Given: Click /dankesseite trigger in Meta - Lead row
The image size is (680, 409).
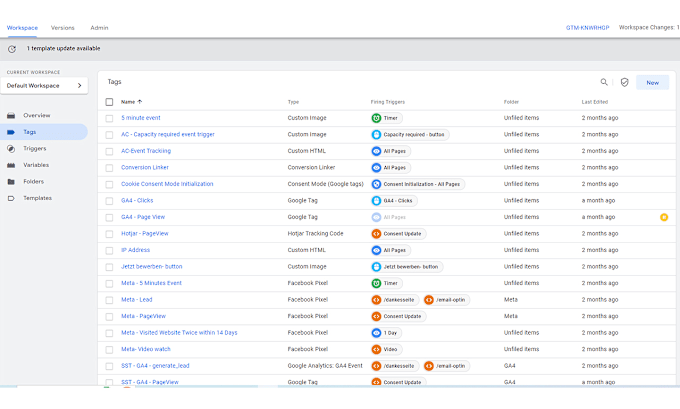Looking at the screenshot, I should coord(395,300).
